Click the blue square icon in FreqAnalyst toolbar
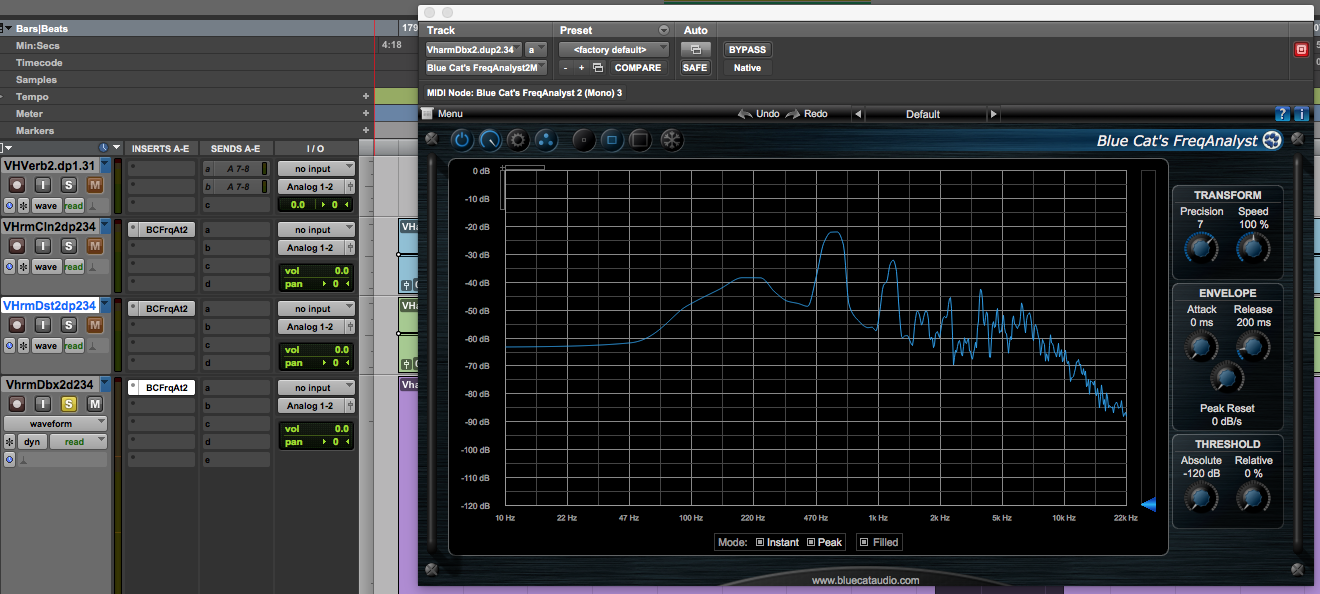Image resolution: width=1320 pixels, height=594 pixels. (x=612, y=140)
